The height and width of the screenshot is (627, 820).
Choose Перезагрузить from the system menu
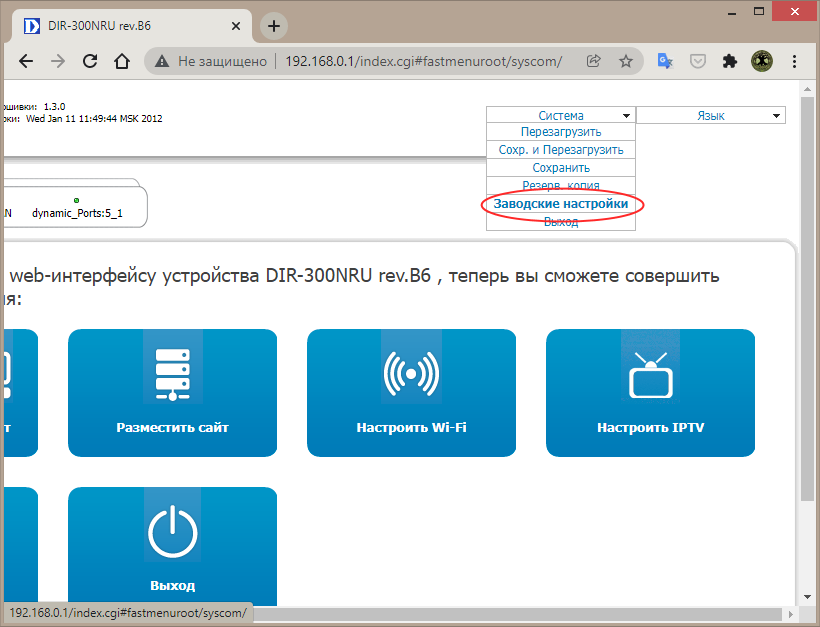[x=561, y=132]
